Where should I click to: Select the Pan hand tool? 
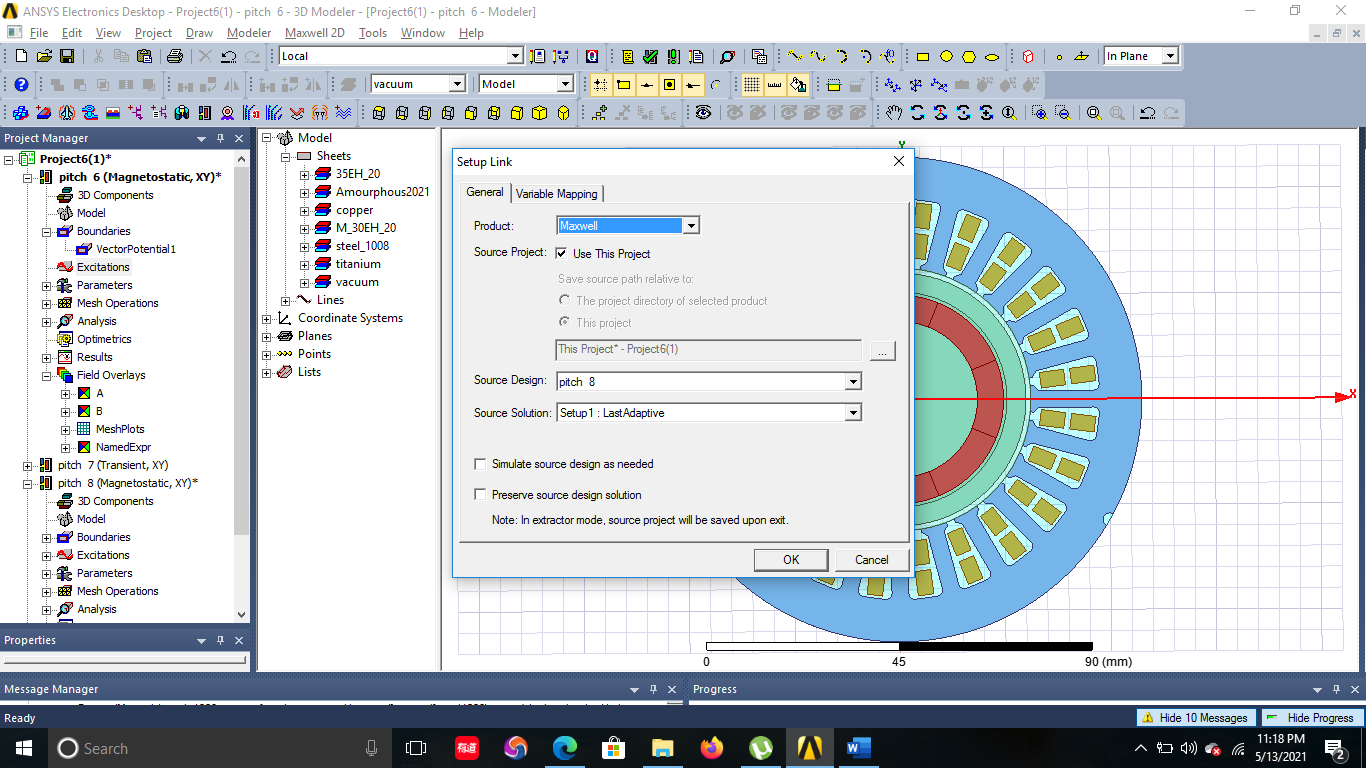click(x=894, y=112)
